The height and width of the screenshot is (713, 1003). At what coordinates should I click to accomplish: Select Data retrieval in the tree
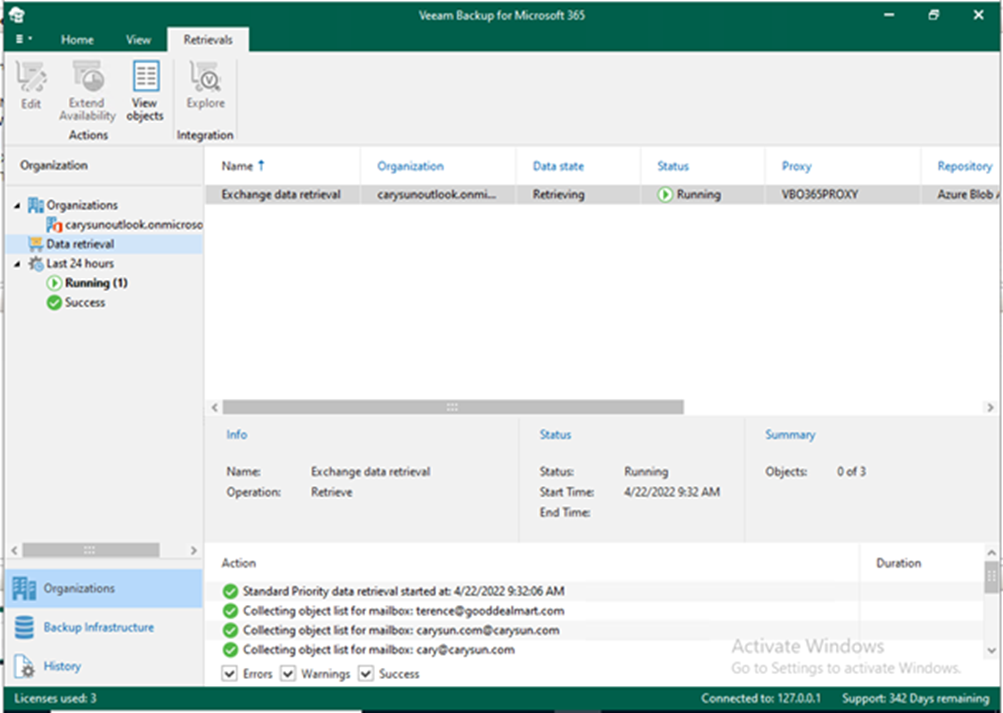(x=80, y=244)
